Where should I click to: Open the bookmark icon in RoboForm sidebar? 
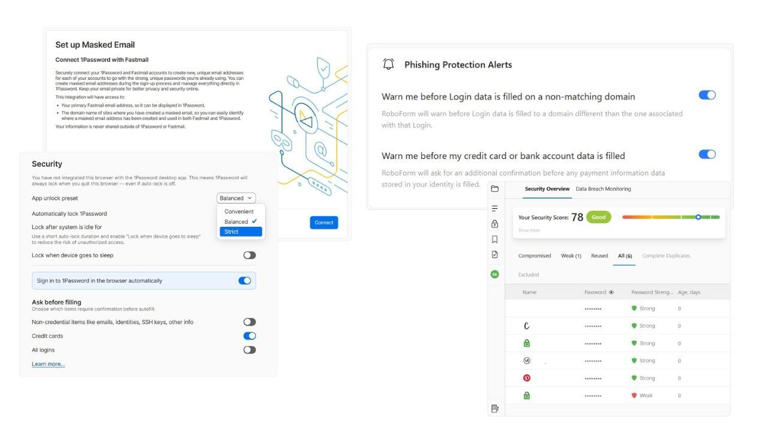[495, 239]
